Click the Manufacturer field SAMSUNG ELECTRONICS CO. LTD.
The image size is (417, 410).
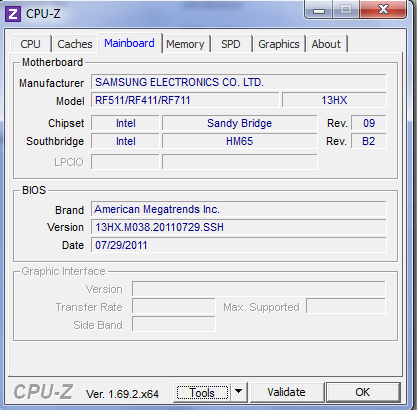[x=239, y=82]
